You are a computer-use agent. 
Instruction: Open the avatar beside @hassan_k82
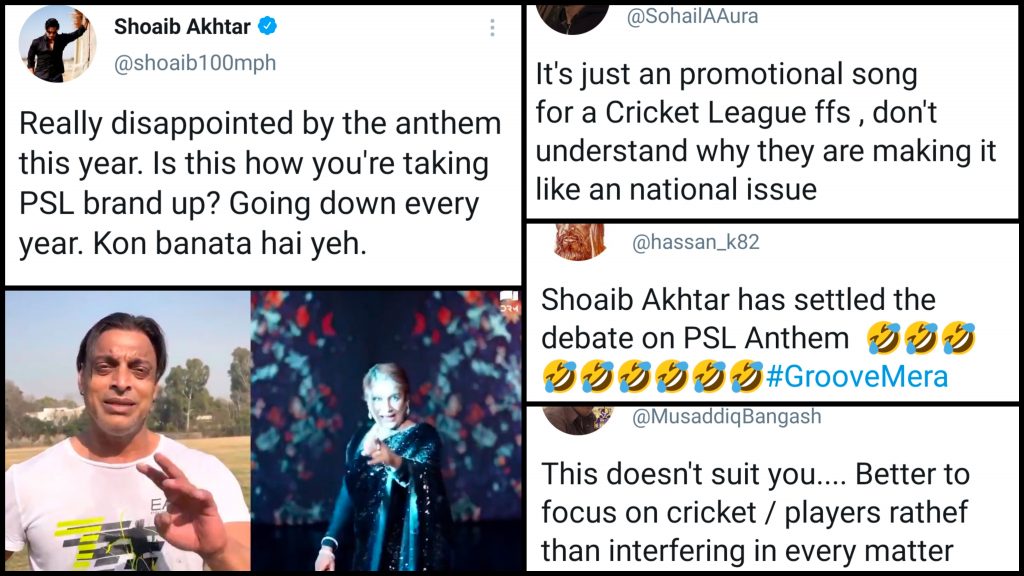(580, 242)
